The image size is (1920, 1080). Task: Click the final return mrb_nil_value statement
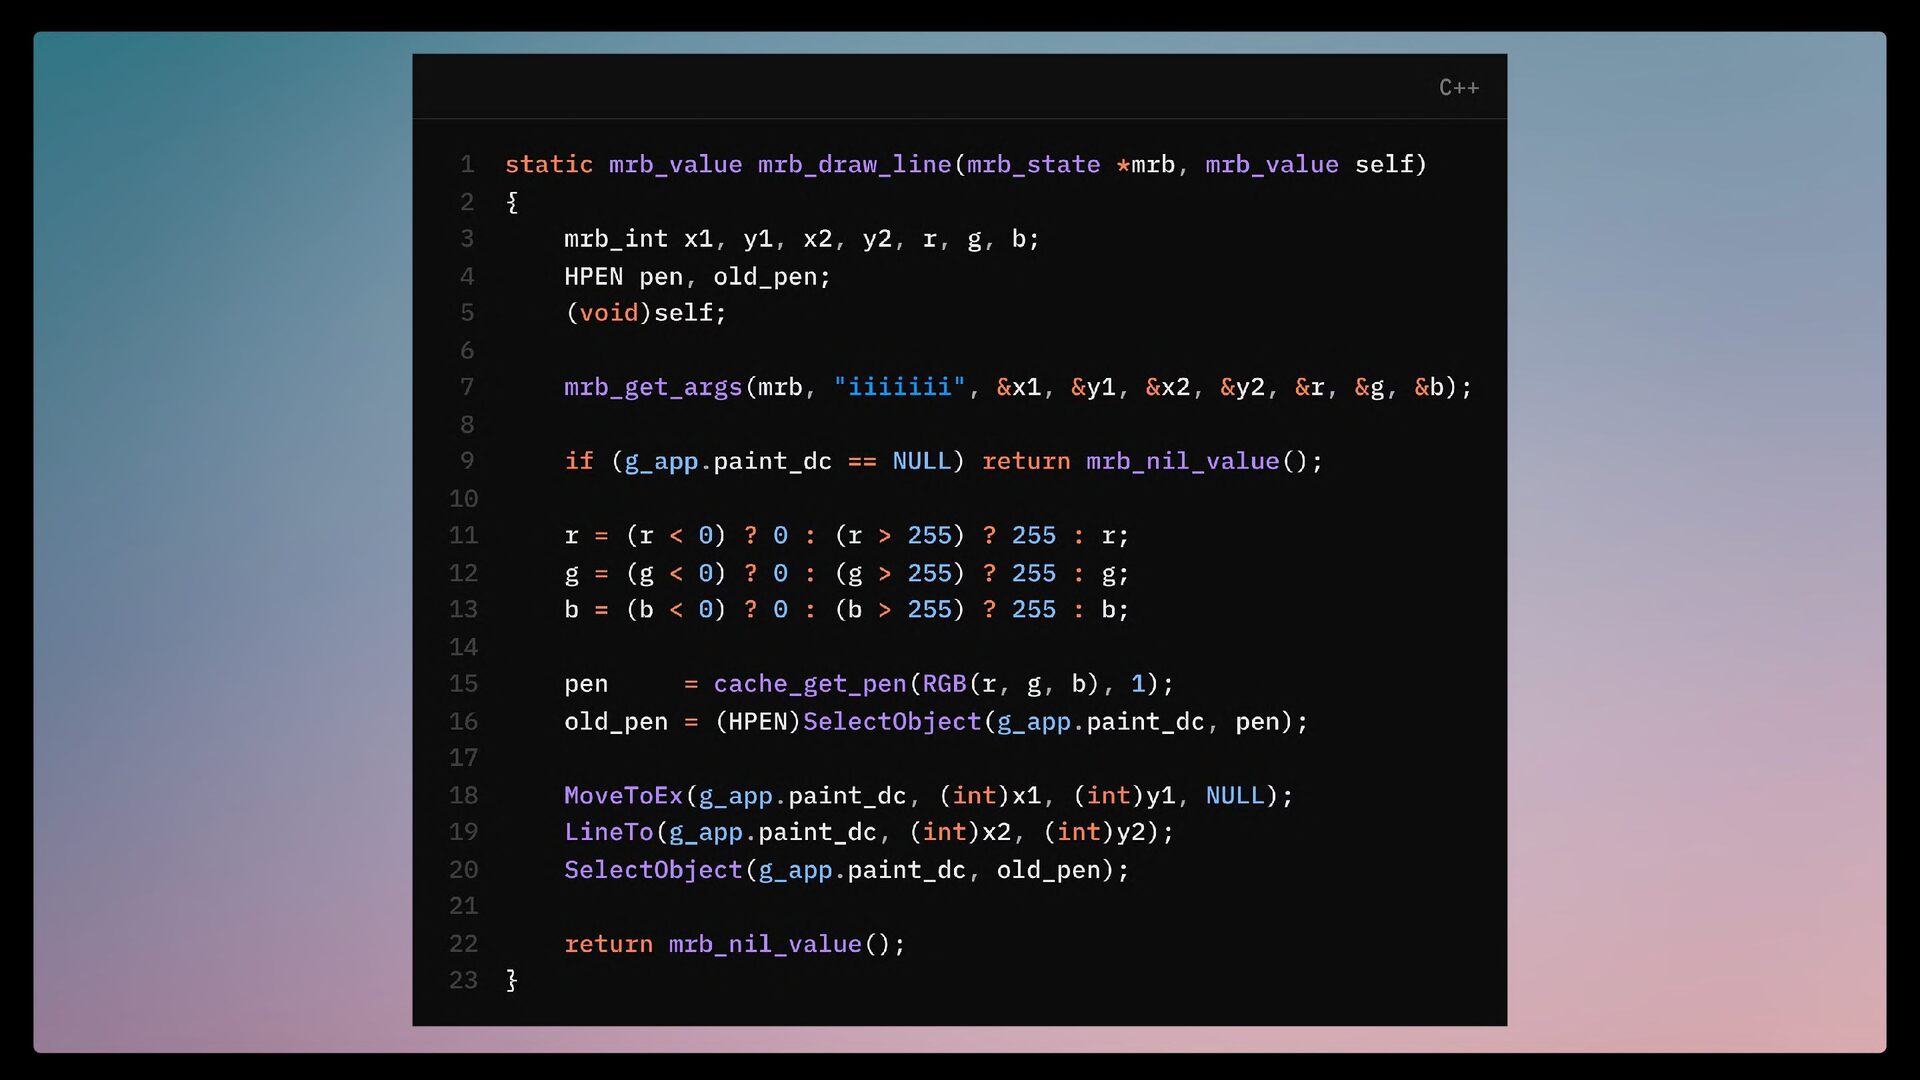(734, 944)
